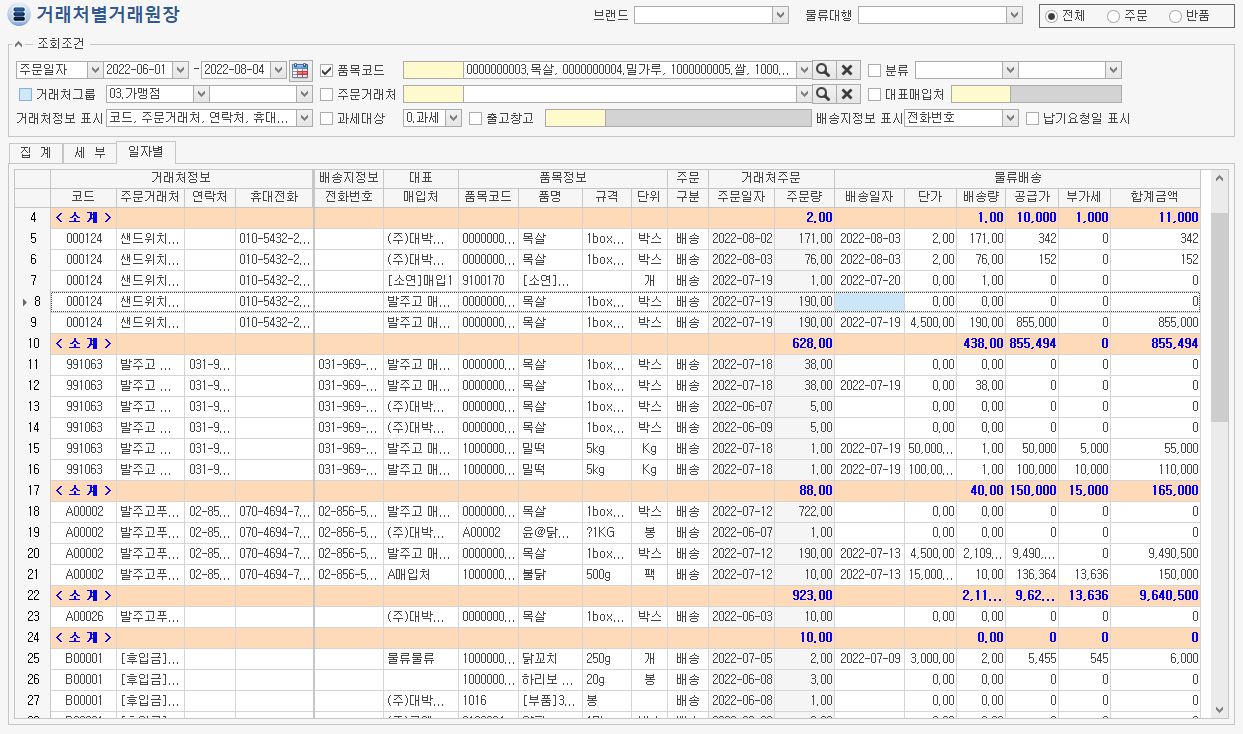This screenshot has height=734, width=1243.
Task: Clear 품목코드 filter with the X icon
Action: (x=846, y=70)
